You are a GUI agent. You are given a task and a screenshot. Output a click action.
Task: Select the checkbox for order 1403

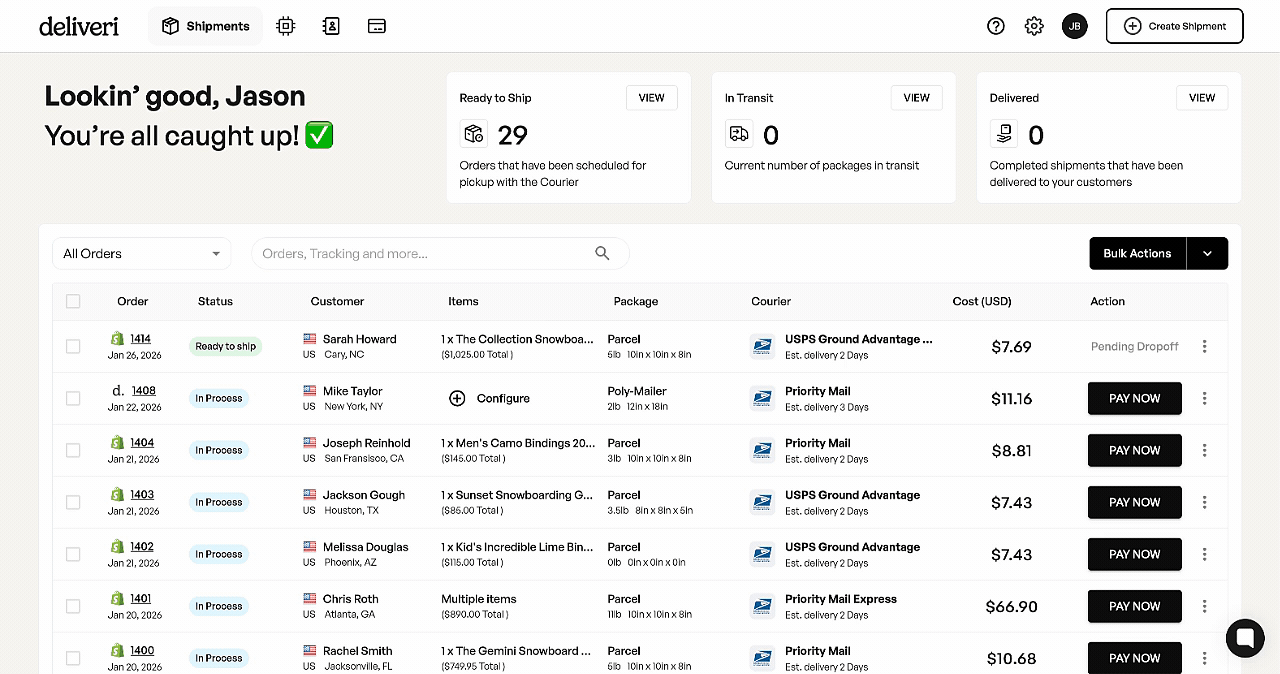pyautogui.click(x=73, y=502)
